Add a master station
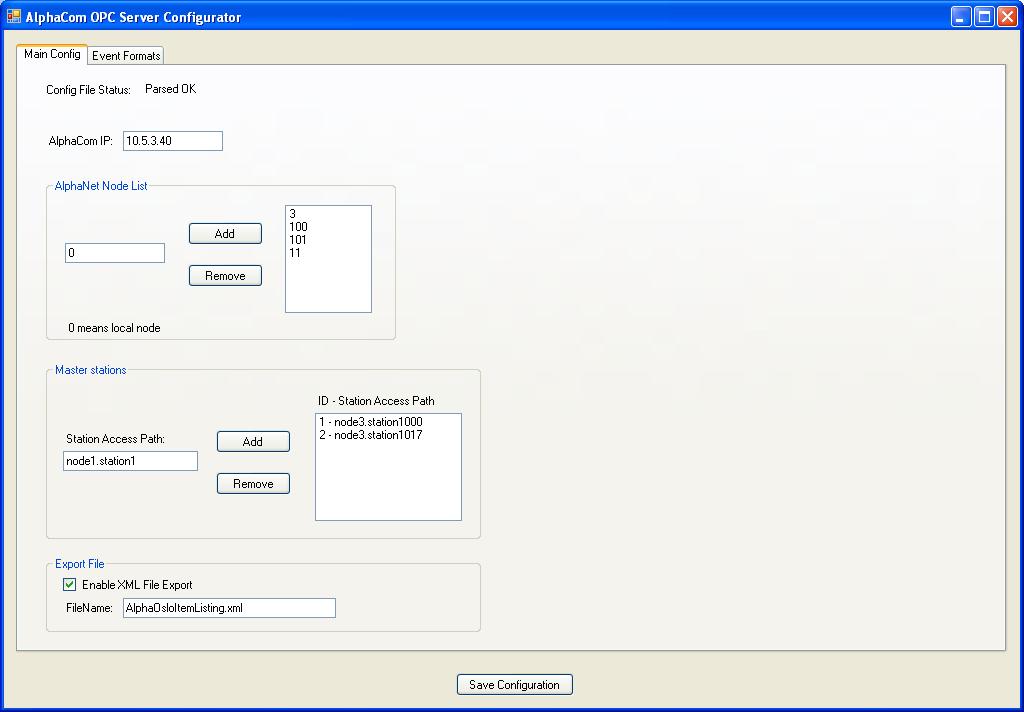The width and height of the screenshot is (1024, 712). (x=253, y=442)
